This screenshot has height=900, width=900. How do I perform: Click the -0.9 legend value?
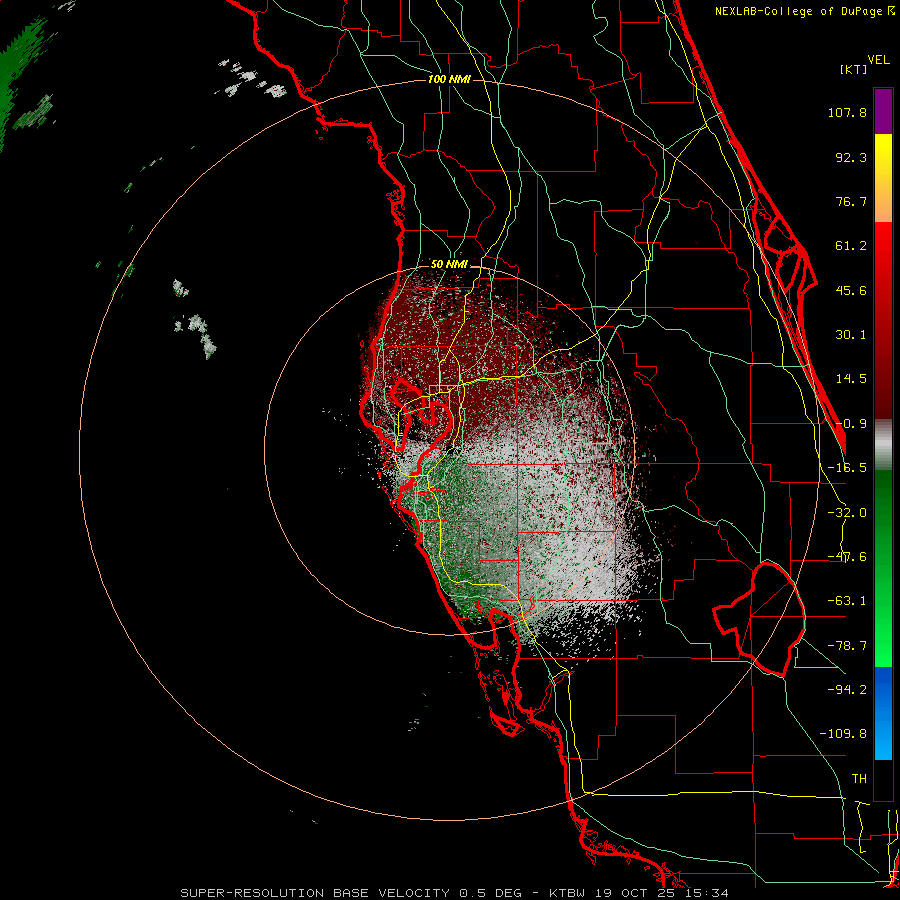tap(851, 424)
